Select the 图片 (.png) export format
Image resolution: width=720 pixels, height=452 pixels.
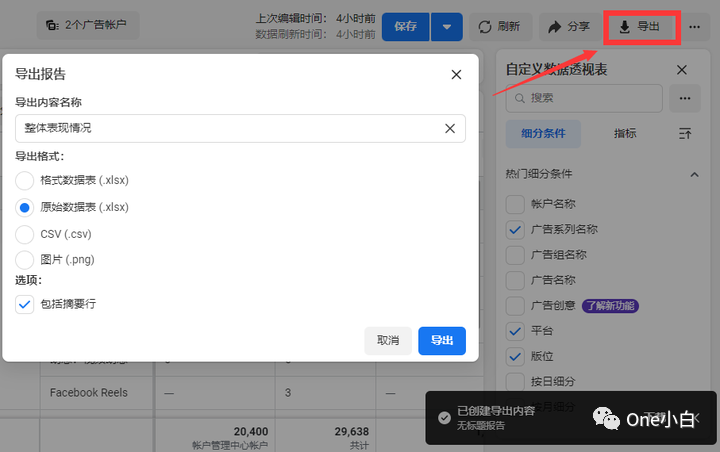tap(24, 260)
